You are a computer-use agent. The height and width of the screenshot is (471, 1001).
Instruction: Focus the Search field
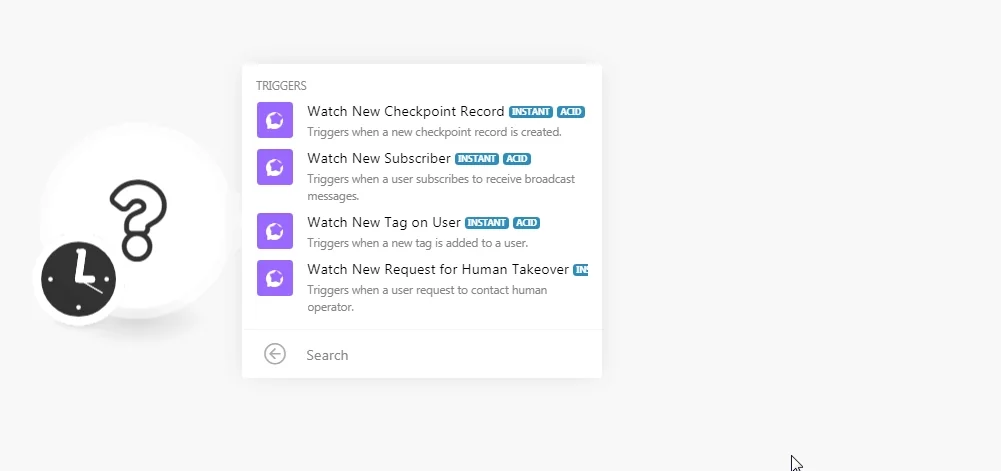click(447, 355)
